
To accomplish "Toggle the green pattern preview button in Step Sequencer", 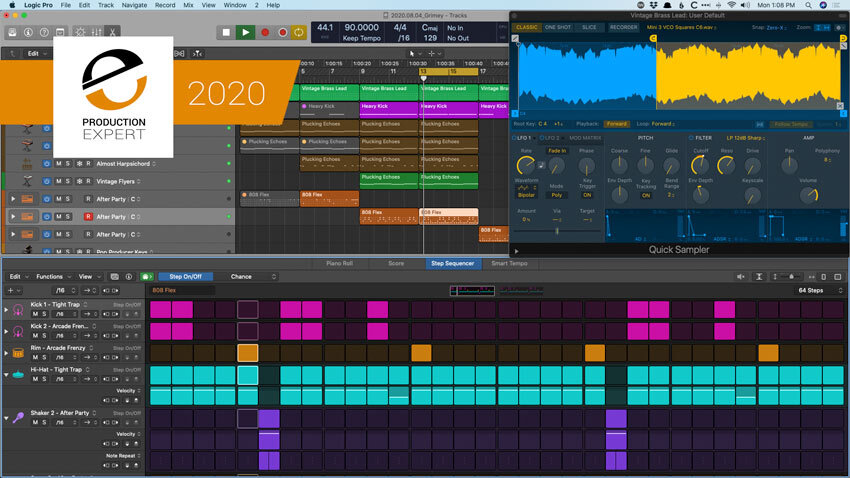I will coord(146,276).
